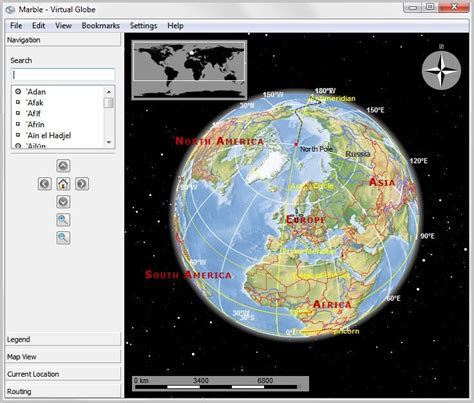
Task: Collapse the Navigation panel tab
Action: click(x=63, y=40)
